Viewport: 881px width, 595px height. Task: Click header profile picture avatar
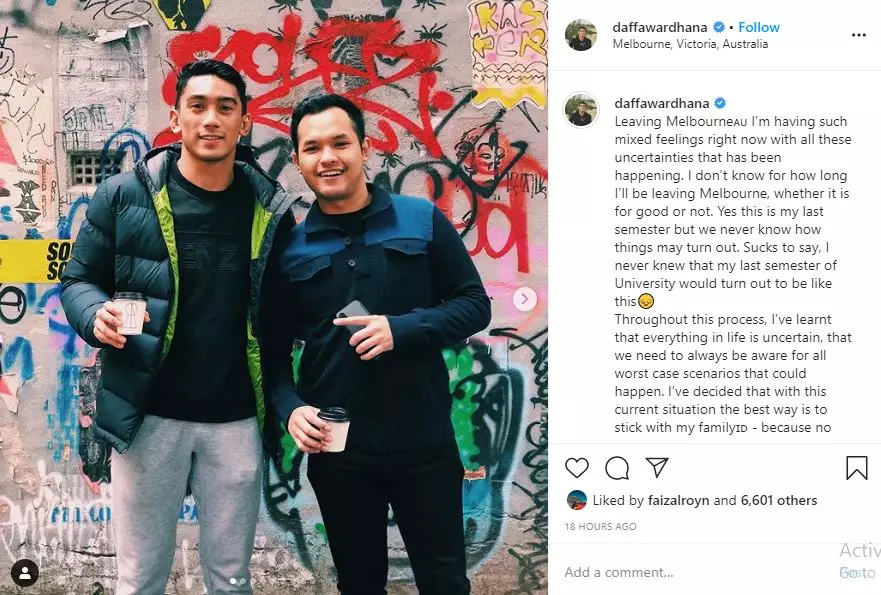(x=581, y=35)
